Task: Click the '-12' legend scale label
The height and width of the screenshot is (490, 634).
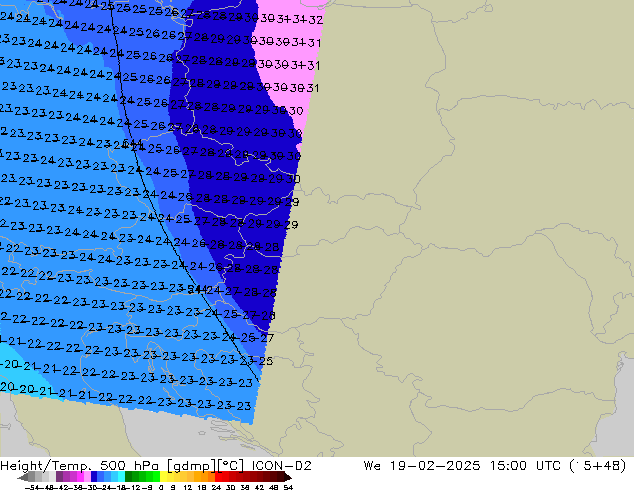Action: (x=135, y=488)
